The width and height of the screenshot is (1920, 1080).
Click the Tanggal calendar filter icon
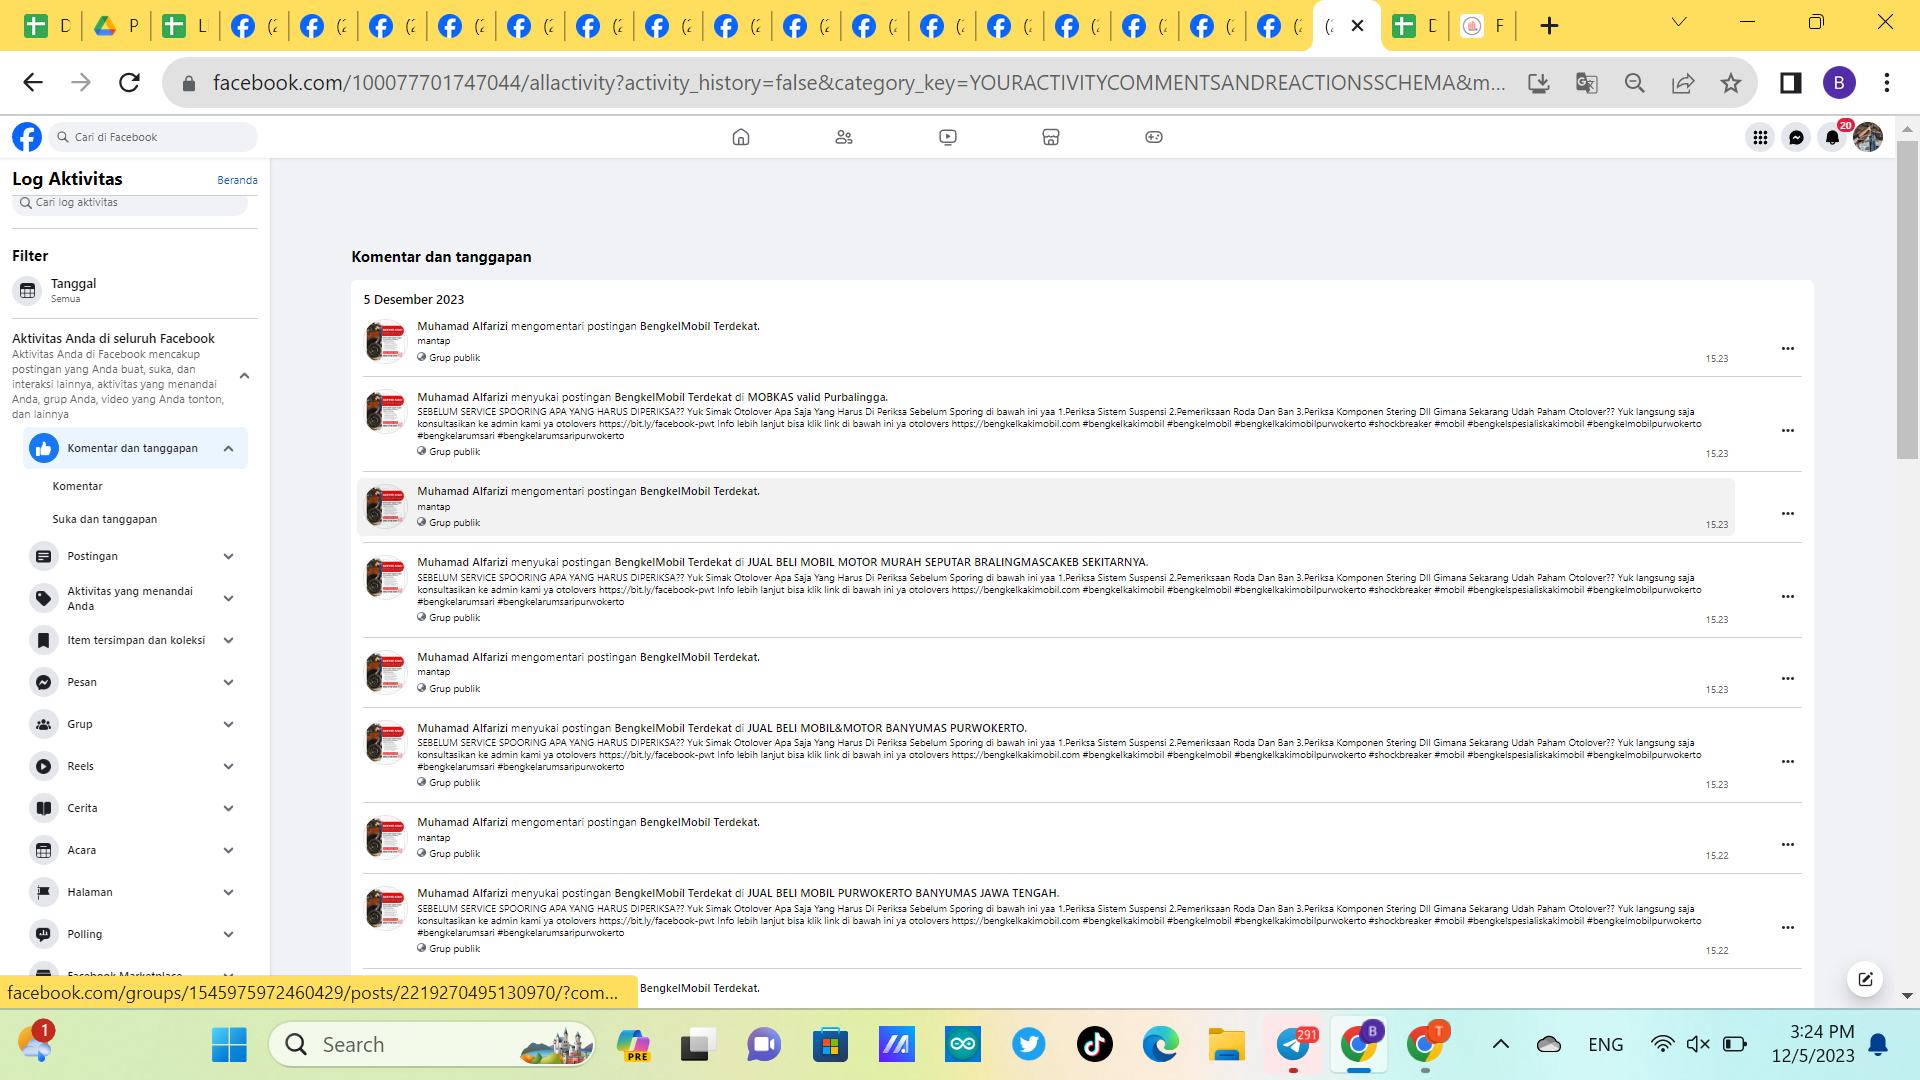pos(28,291)
